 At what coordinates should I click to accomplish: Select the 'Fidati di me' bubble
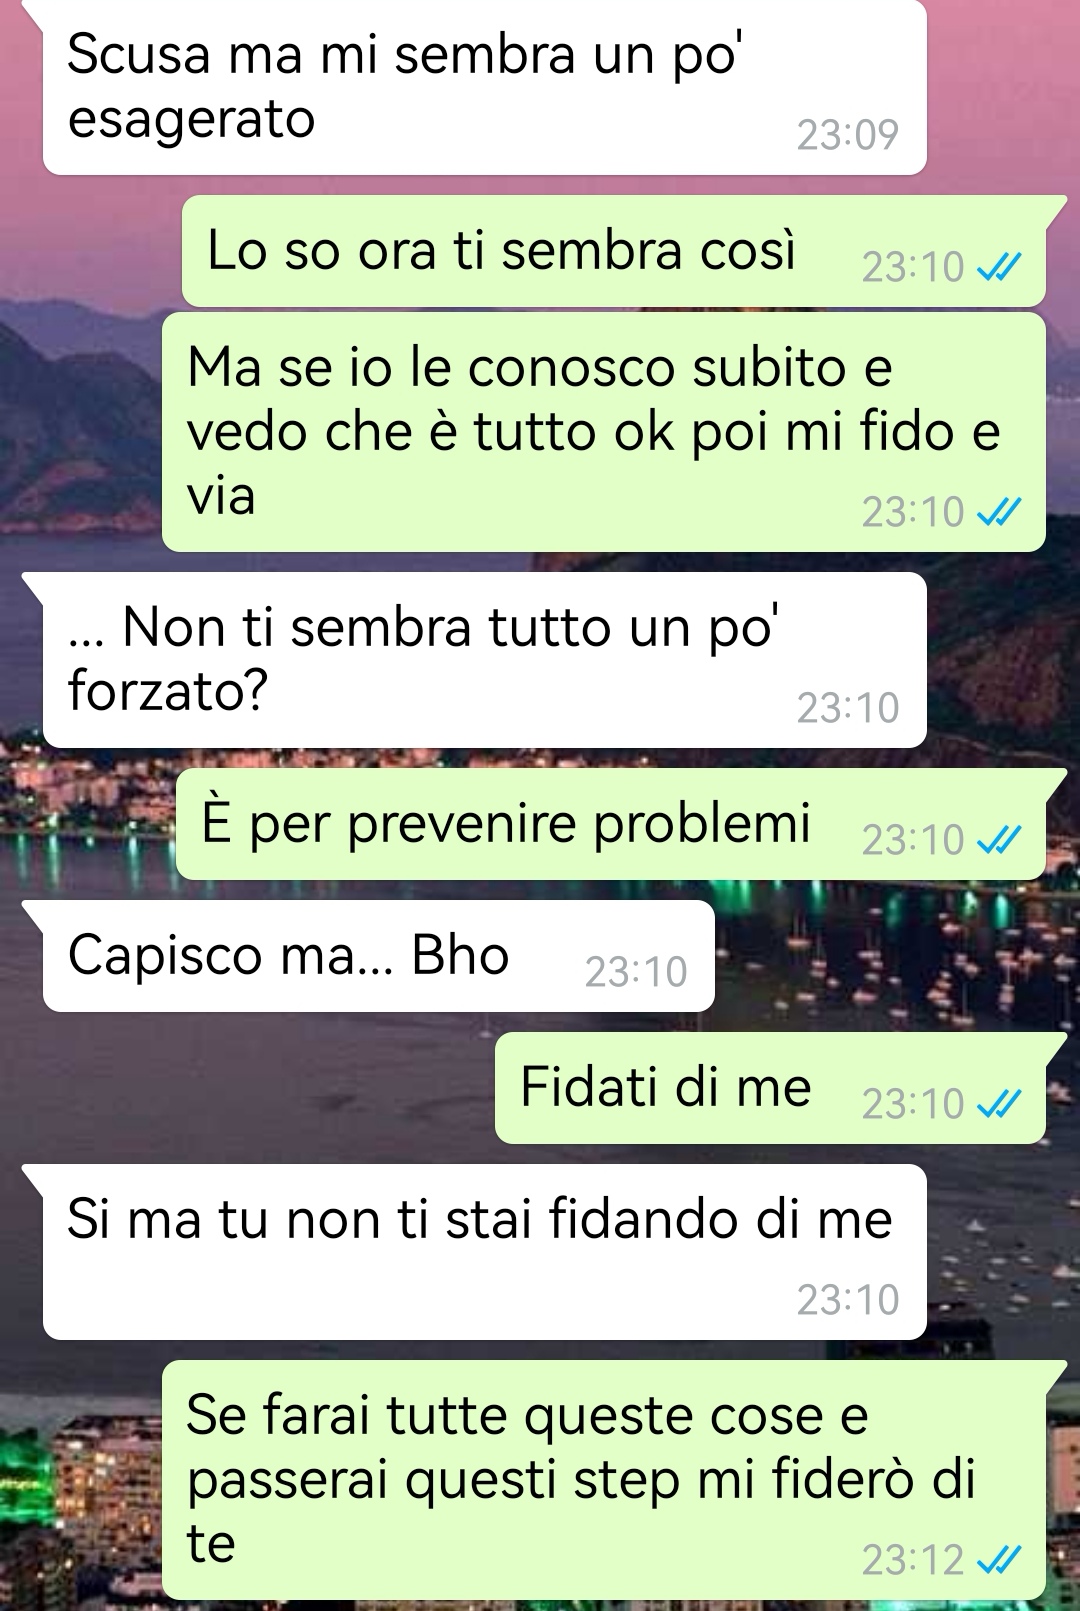click(770, 1088)
